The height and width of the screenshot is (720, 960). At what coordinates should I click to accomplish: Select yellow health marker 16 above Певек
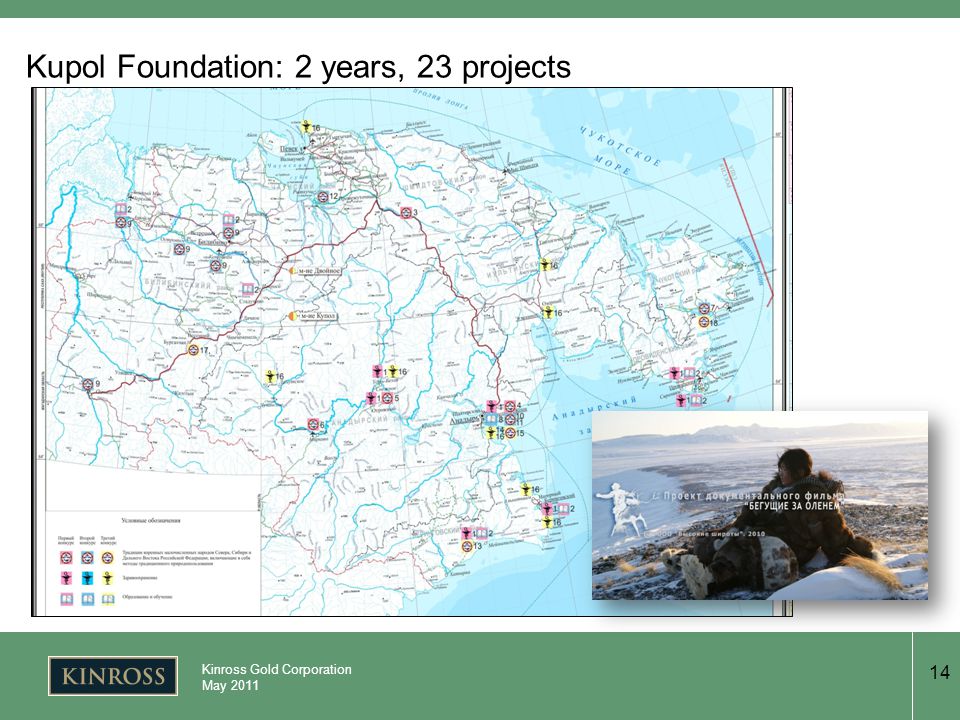coord(306,127)
